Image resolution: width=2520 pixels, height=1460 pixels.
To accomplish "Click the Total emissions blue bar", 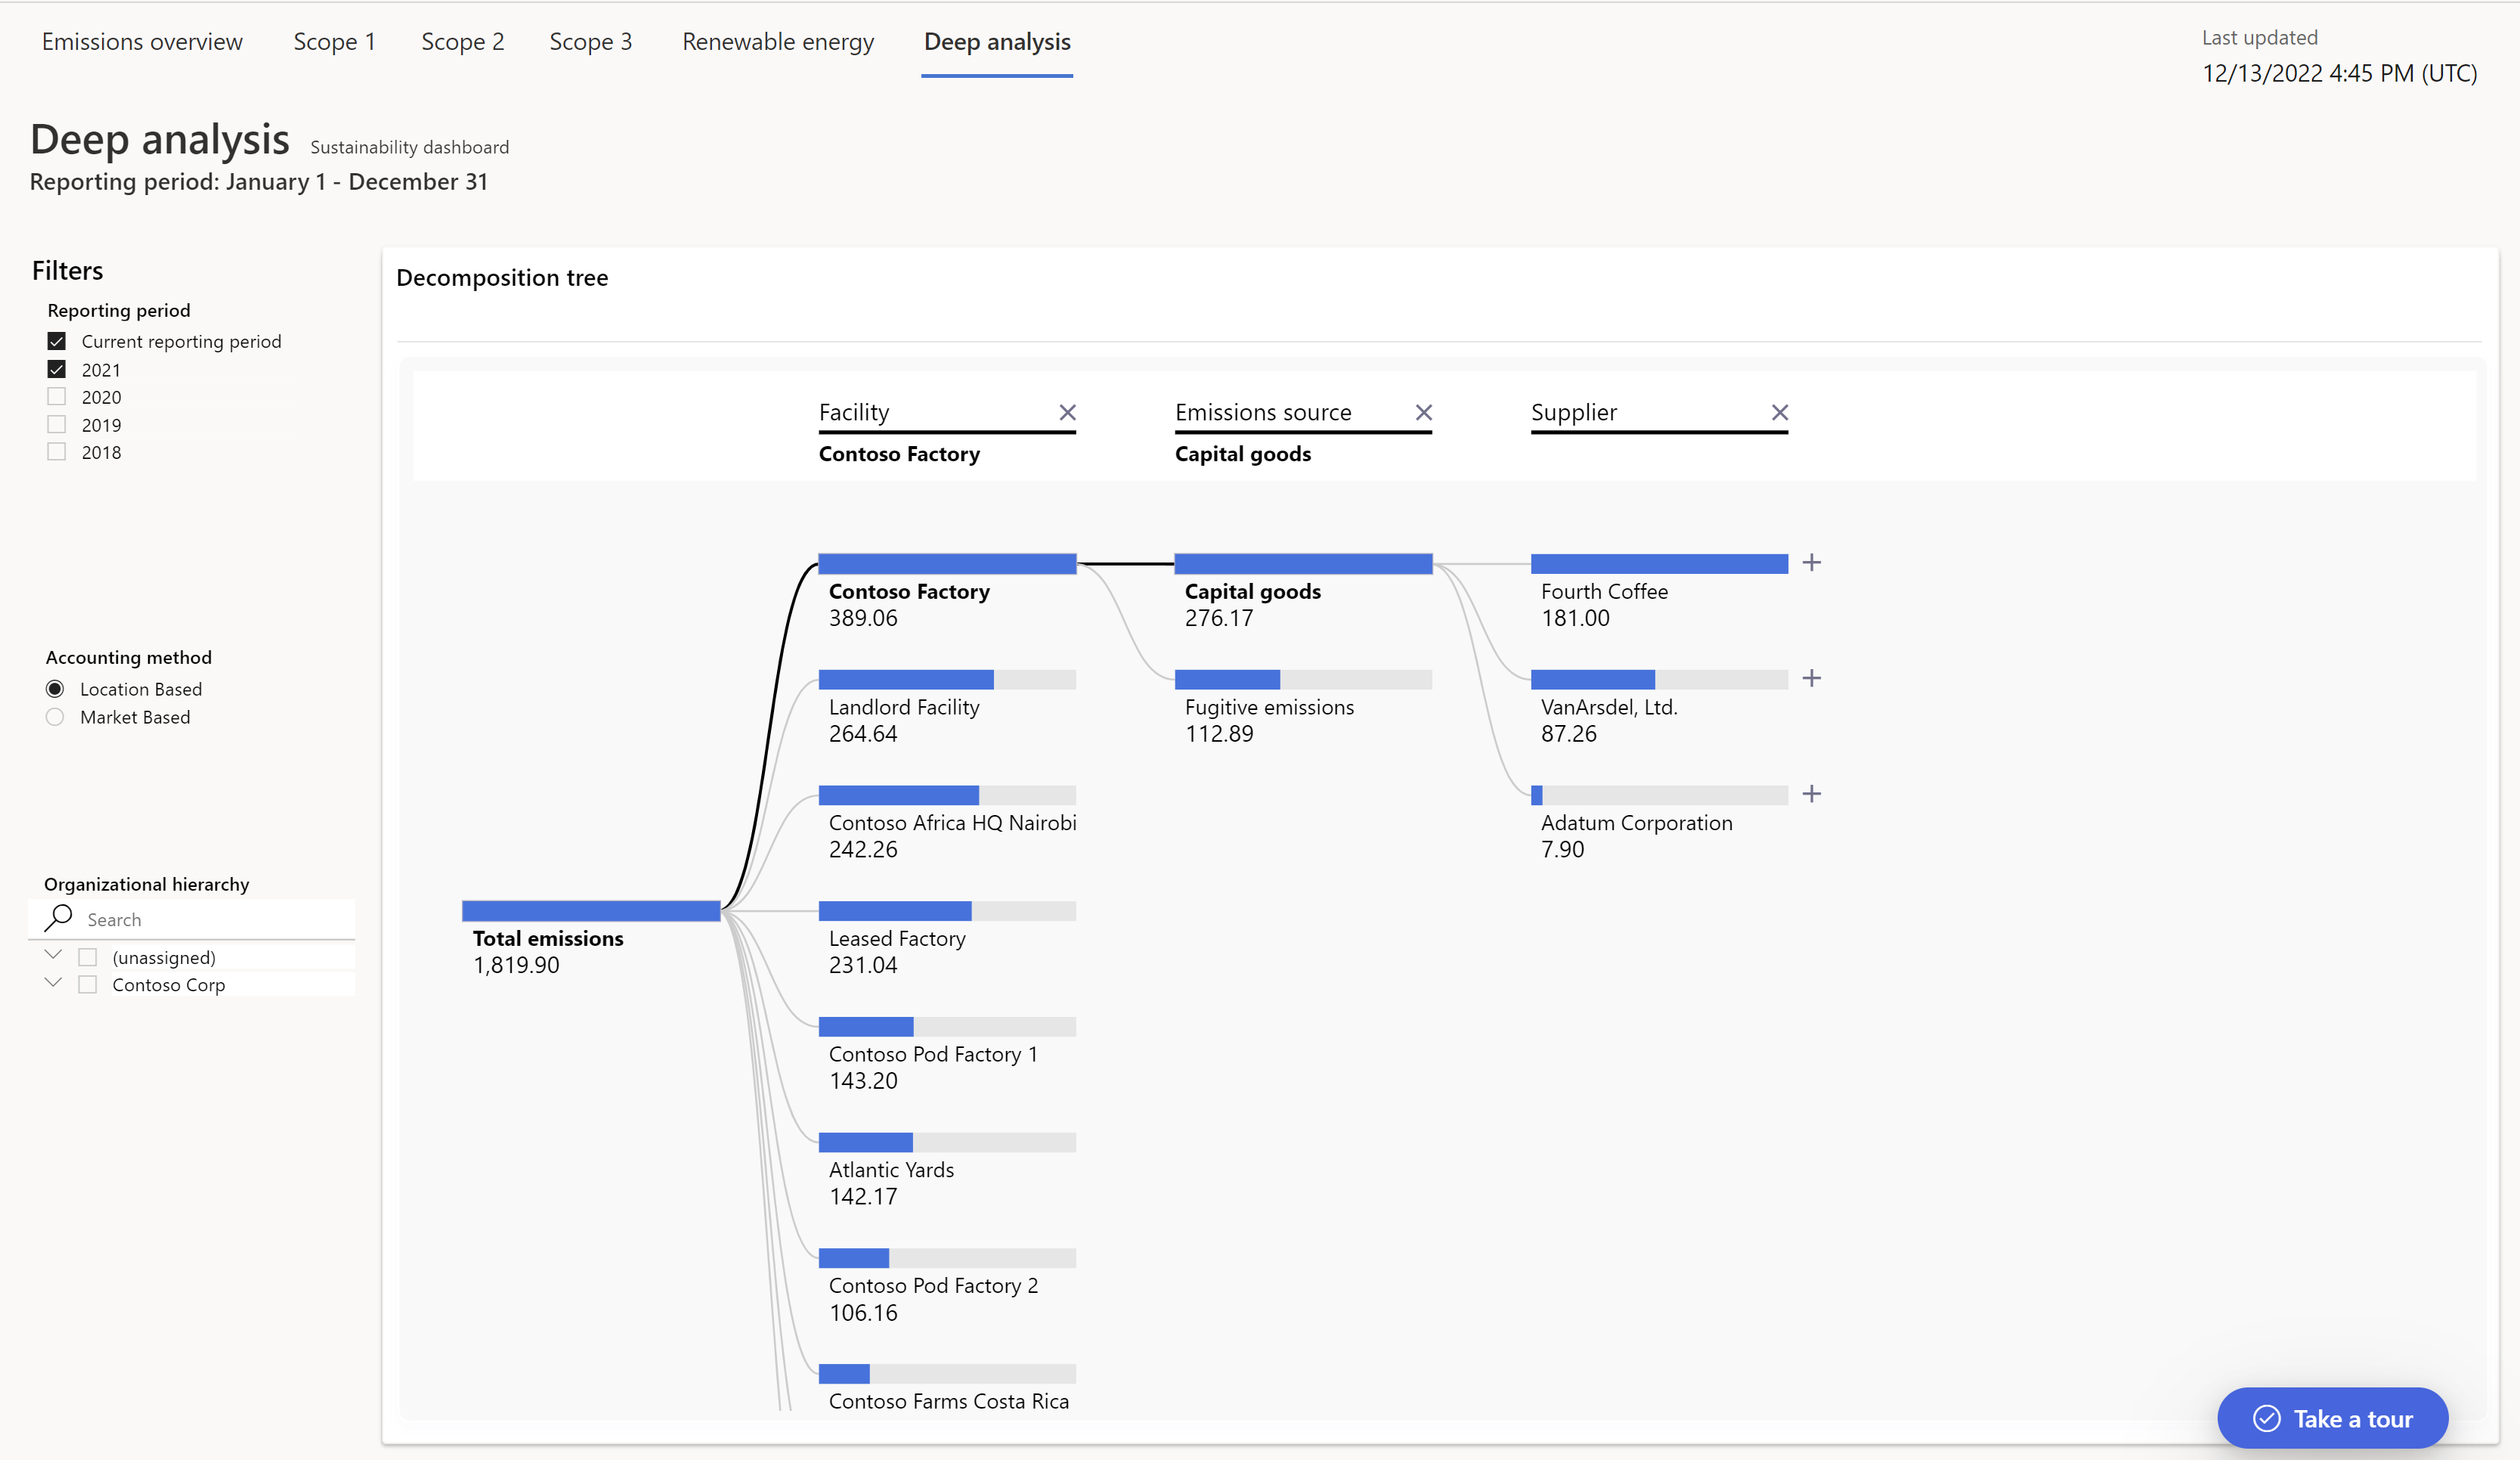I will 590,911.
